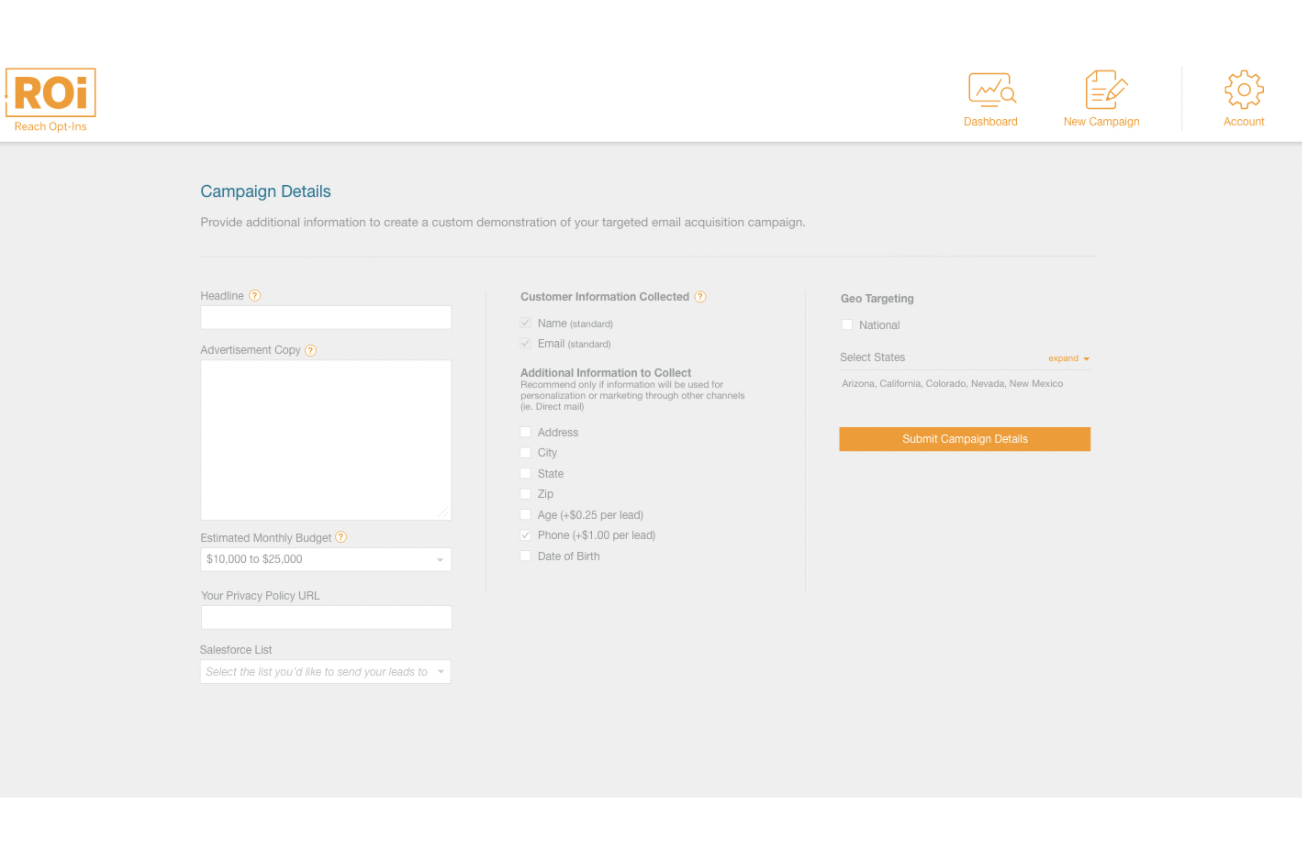Focus the Headline input field
The image size is (1302, 864).
tap(326, 318)
